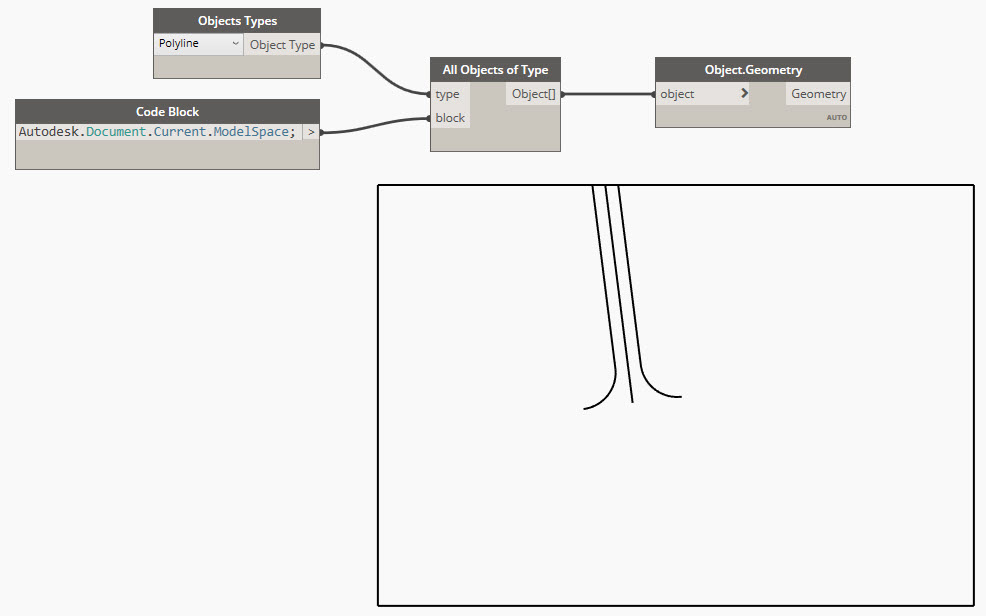Click the AUTO lacing indicator

(836, 118)
